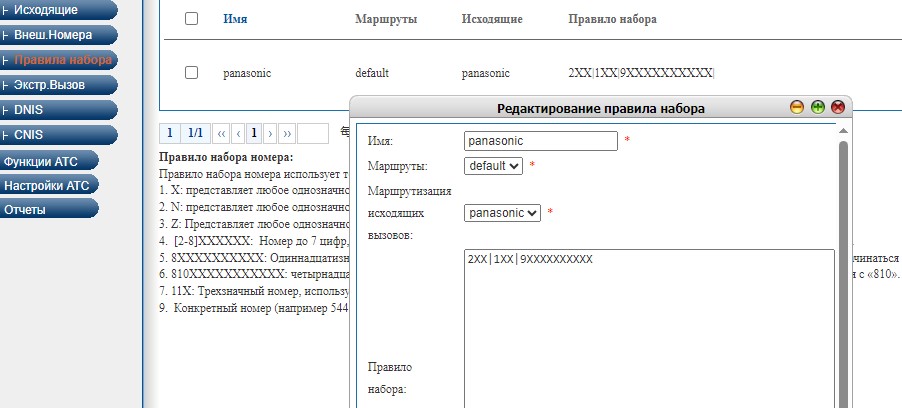The height and width of the screenshot is (408, 902).
Task: Click the default route cell in table
Action: 372,73
